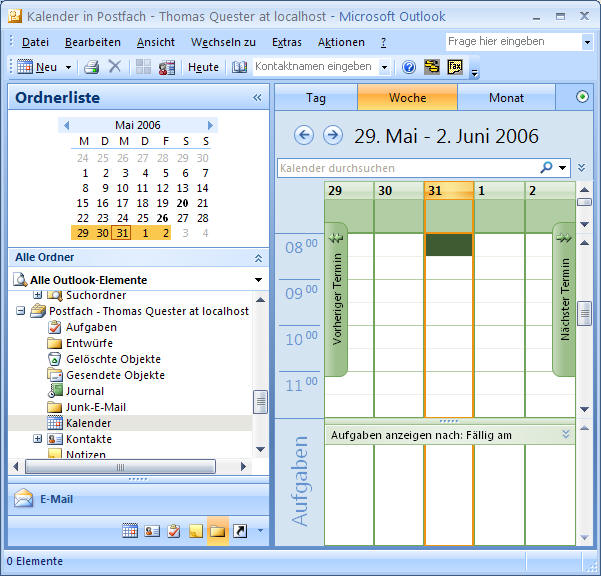The width and height of the screenshot is (601, 576).
Task: Click the Print icon in the toolbar
Action: [92, 67]
